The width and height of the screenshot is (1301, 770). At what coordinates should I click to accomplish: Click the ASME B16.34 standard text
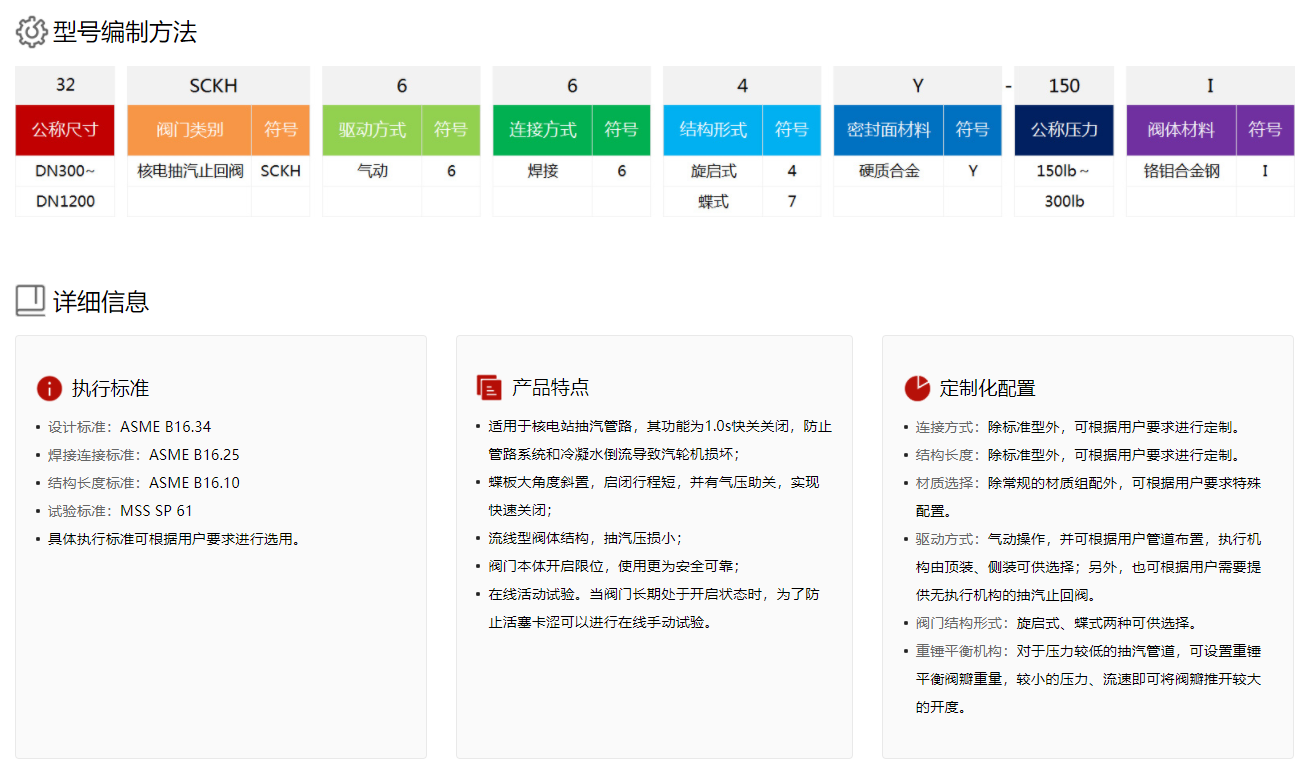(x=131, y=425)
